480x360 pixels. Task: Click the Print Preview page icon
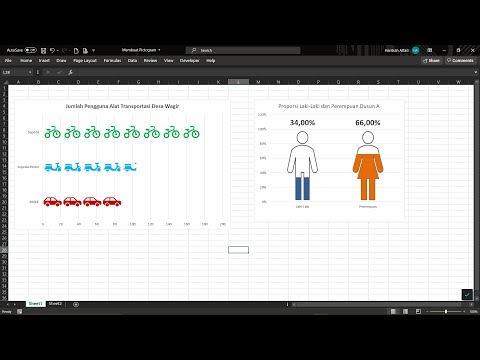85,50
